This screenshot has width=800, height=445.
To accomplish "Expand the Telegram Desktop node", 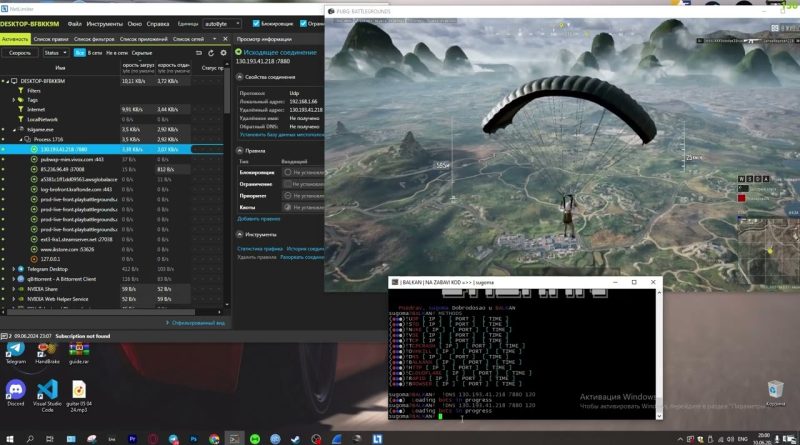I will [x=14, y=269].
